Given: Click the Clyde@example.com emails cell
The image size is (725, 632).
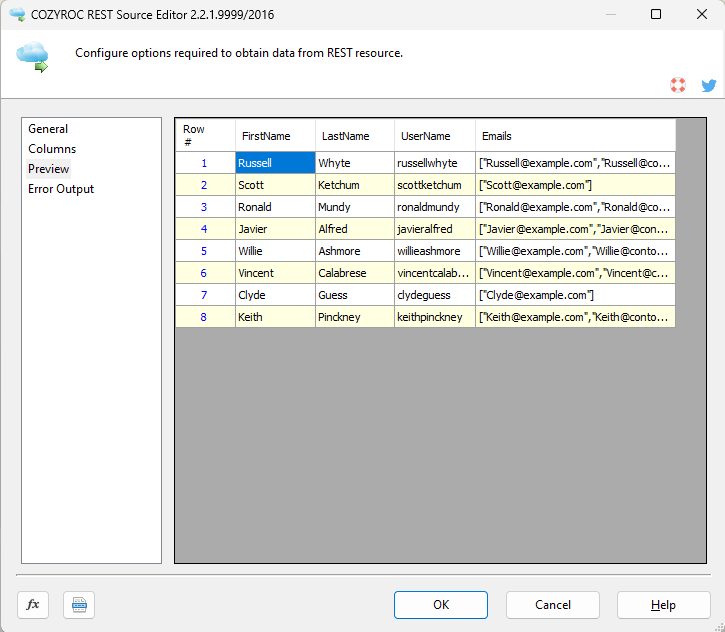Looking at the screenshot, I should pyautogui.click(x=575, y=295).
